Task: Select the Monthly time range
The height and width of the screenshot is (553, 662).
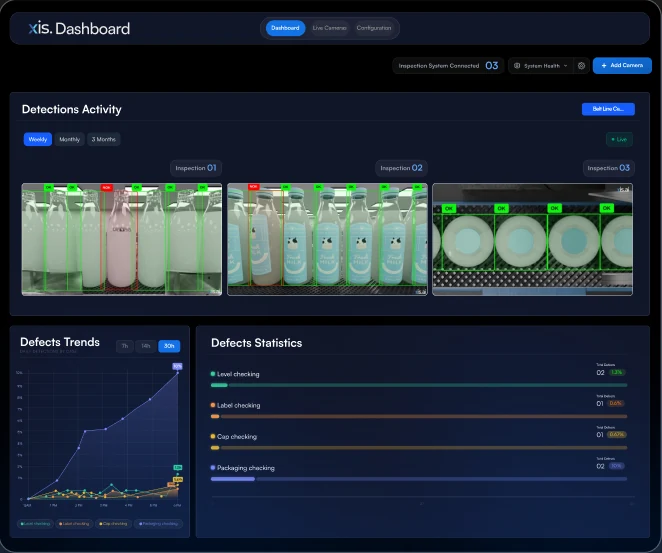Action: (69, 139)
